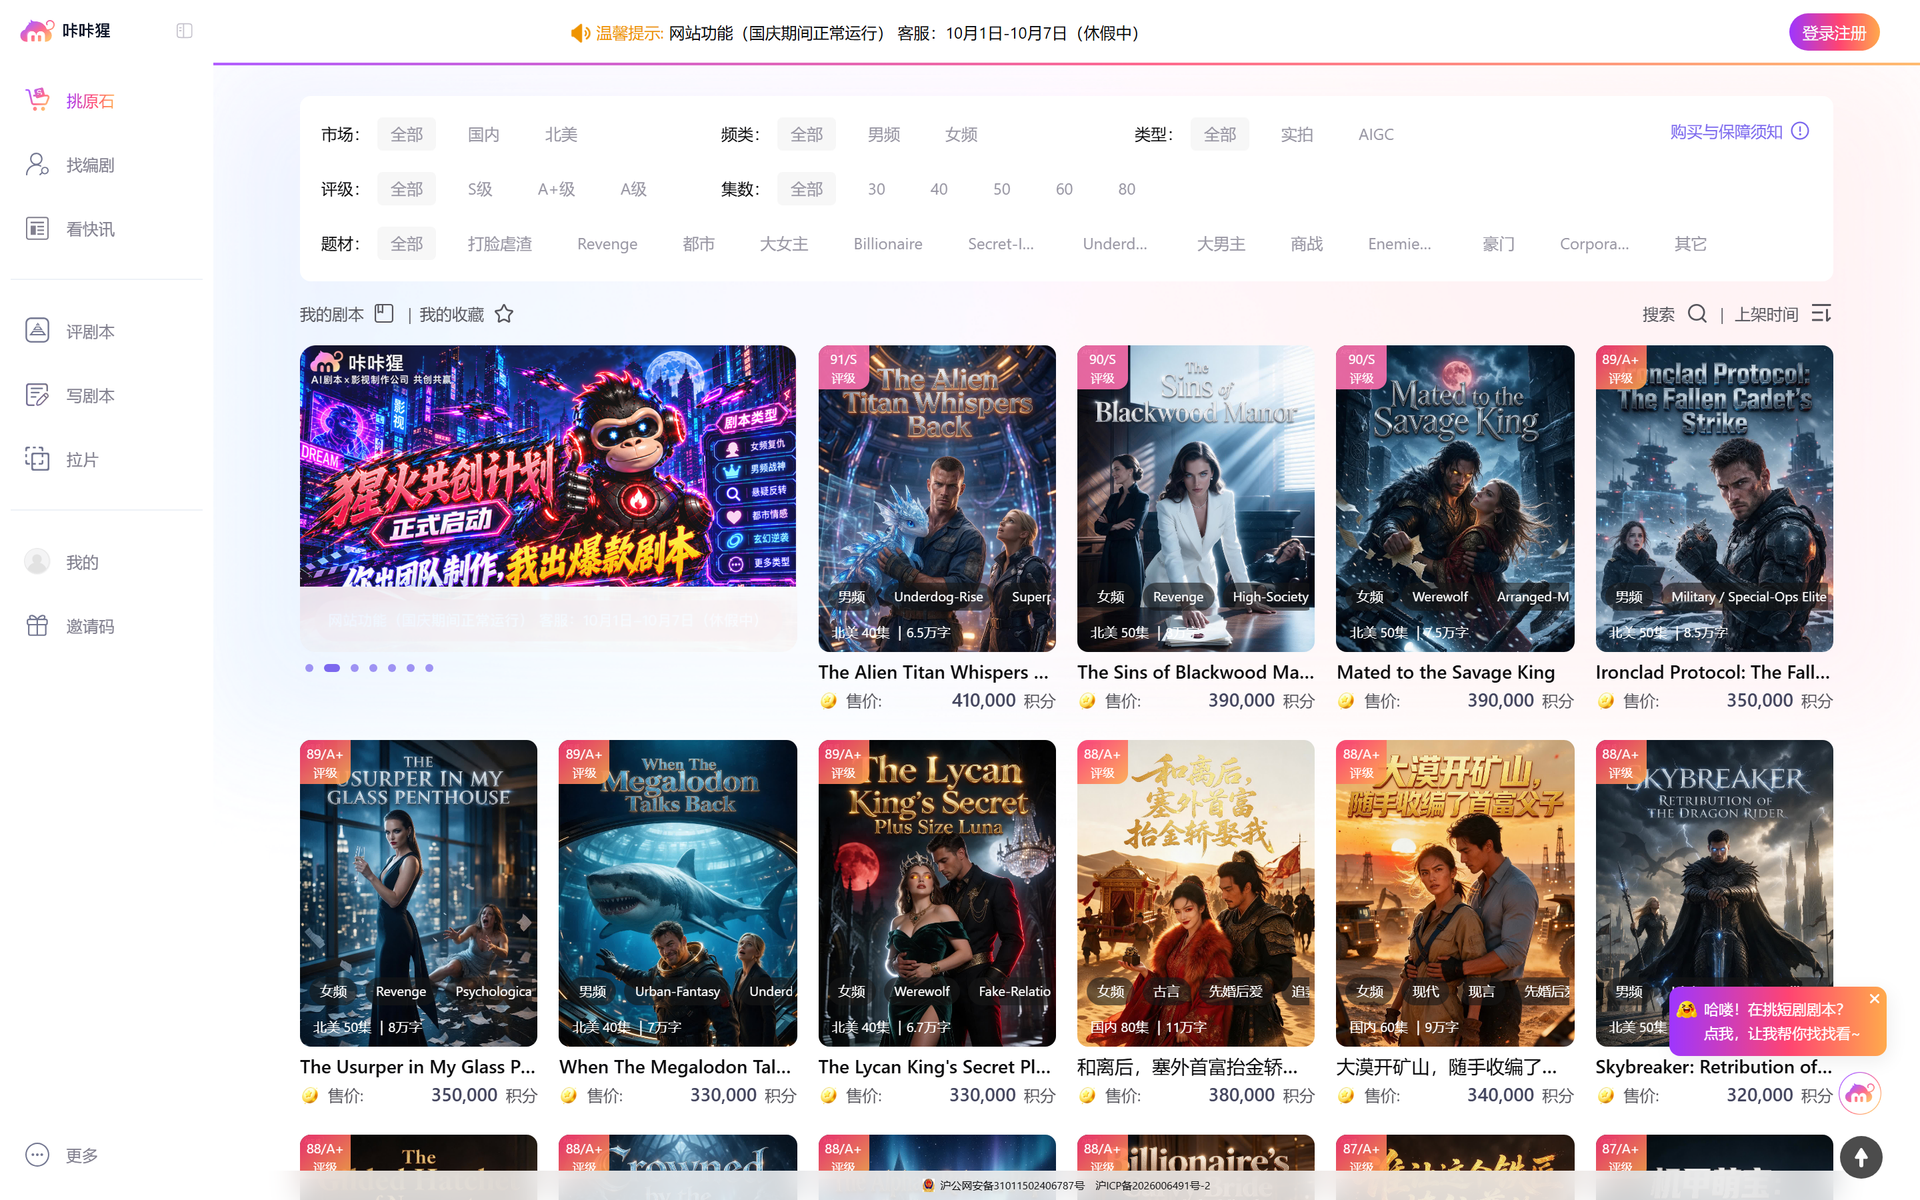Open 我的收藏 star icon
The height and width of the screenshot is (1200, 1920).
coord(504,313)
